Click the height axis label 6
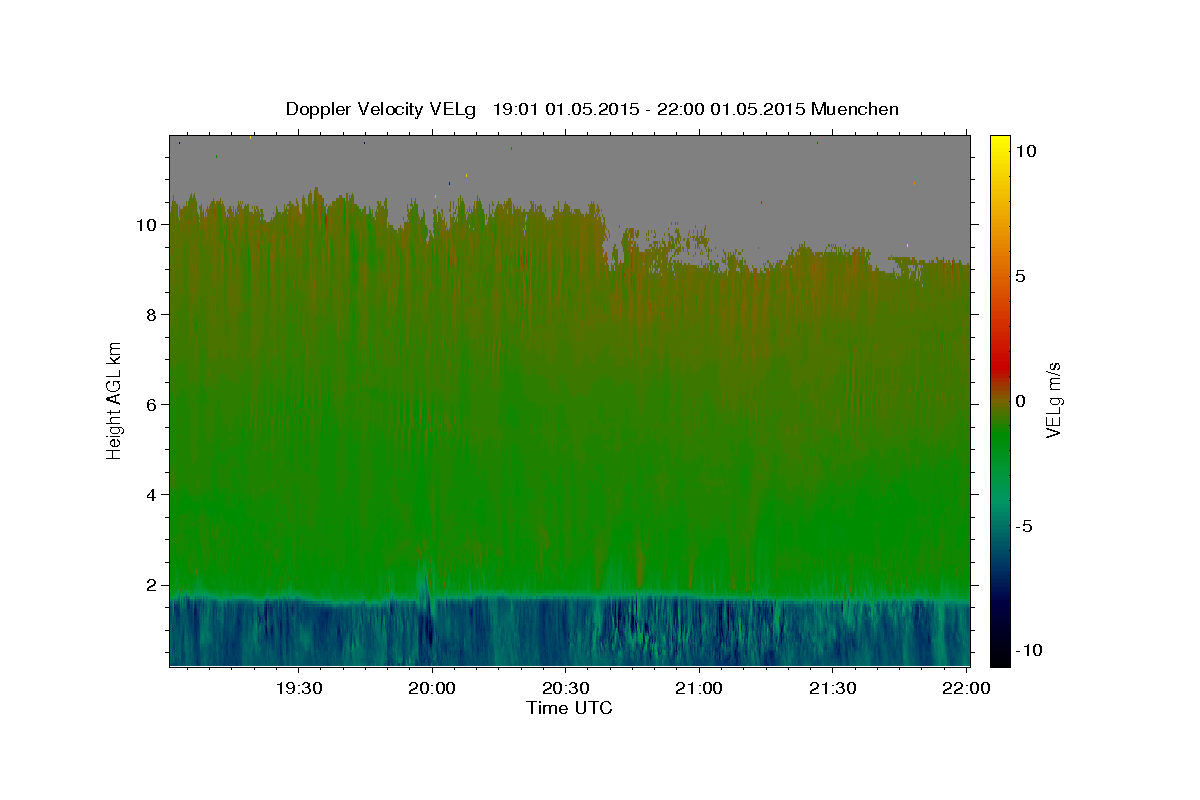1200x800 pixels. (152, 405)
